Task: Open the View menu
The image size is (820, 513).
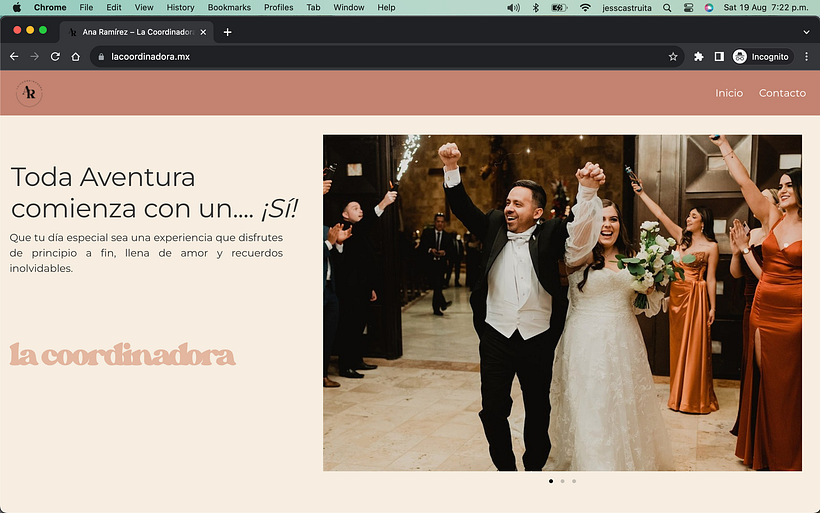Action: pos(144,7)
